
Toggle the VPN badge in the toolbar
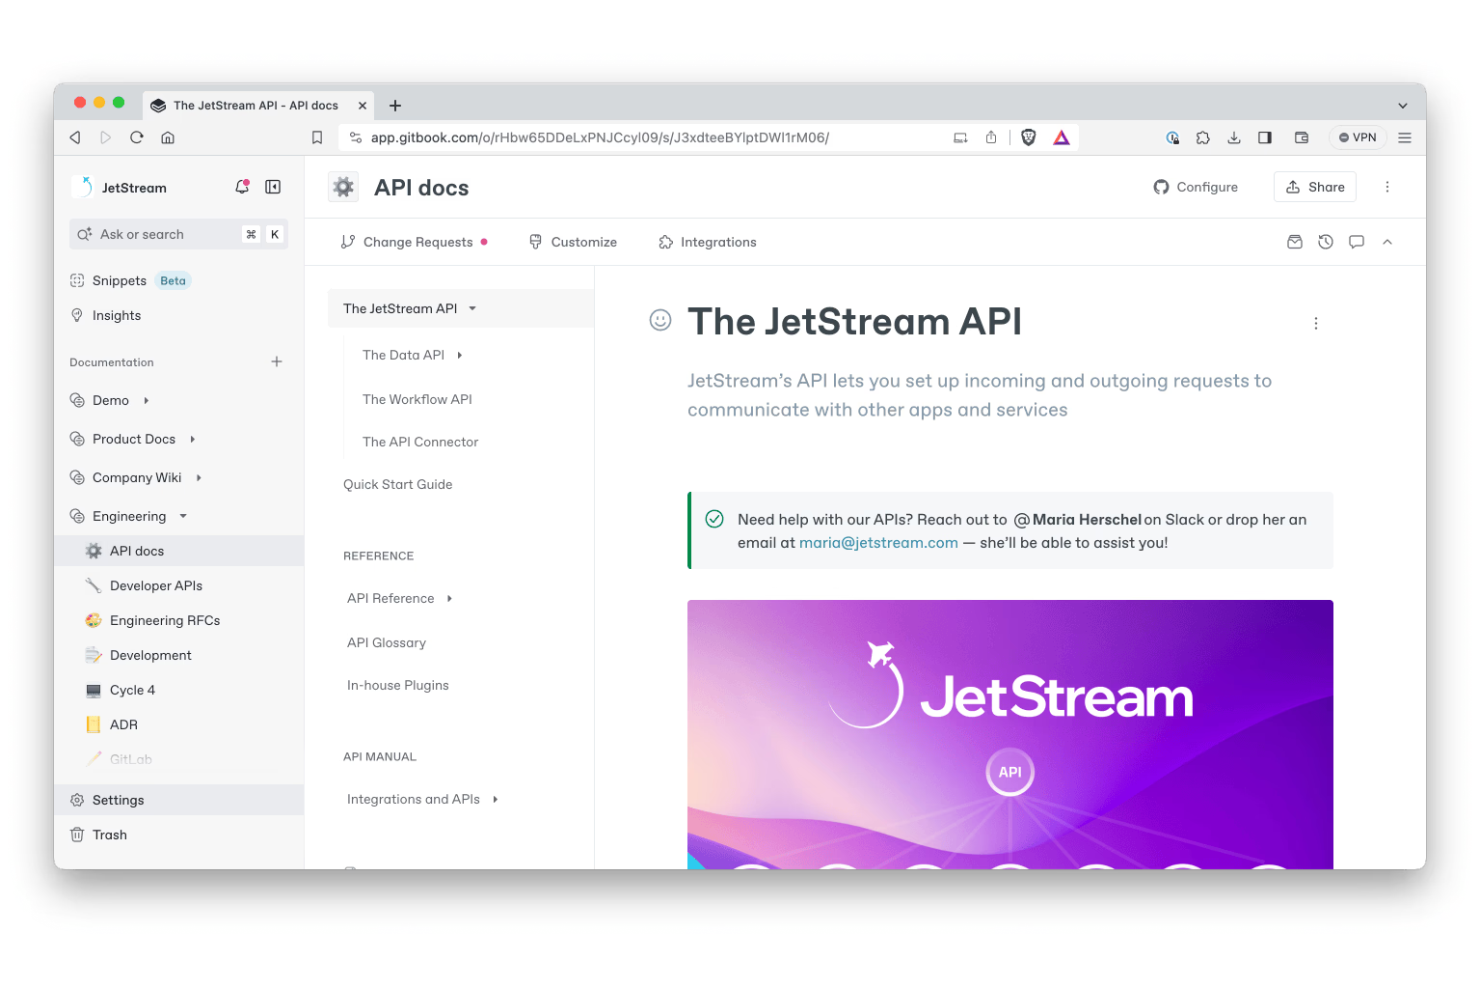pos(1356,137)
